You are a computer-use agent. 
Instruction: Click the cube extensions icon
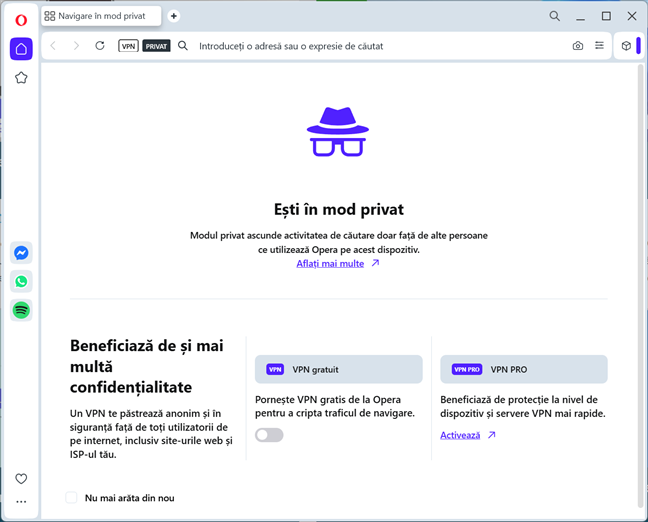pos(626,46)
